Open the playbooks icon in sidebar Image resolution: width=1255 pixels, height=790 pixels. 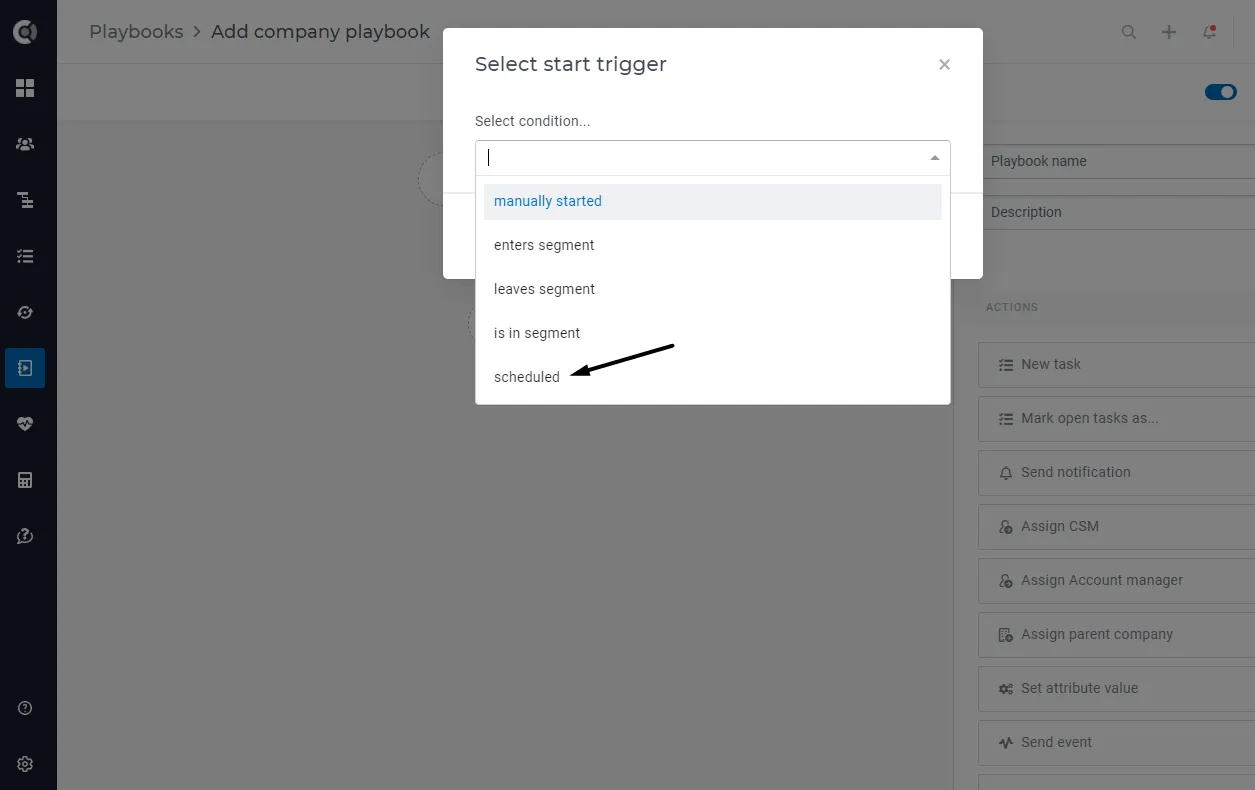(25, 368)
